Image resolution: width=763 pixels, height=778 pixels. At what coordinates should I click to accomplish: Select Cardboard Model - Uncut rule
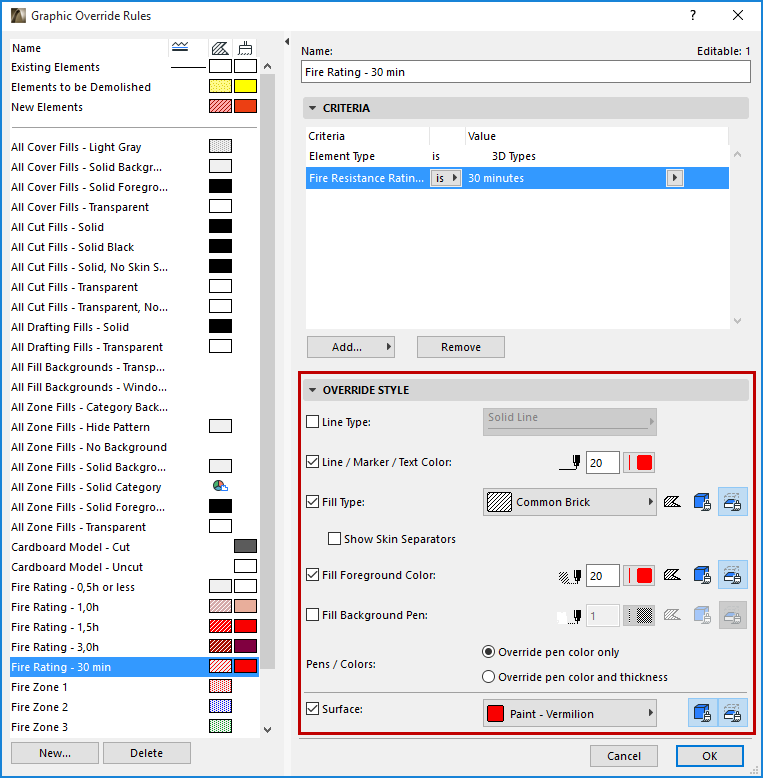coord(134,567)
